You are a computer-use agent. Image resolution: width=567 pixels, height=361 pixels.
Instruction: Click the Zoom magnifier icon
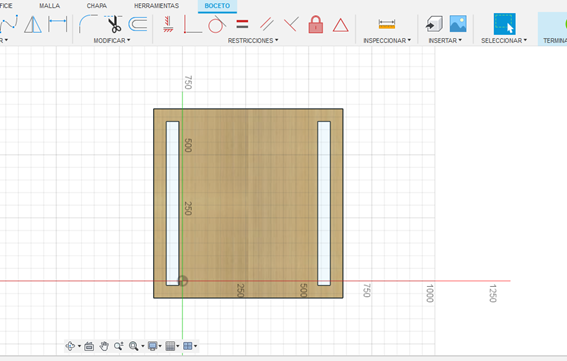(x=119, y=346)
